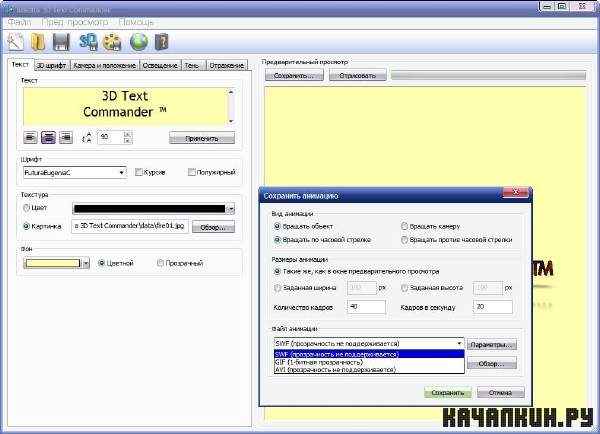
Task: Click the Параметры... button
Action: 492,344
